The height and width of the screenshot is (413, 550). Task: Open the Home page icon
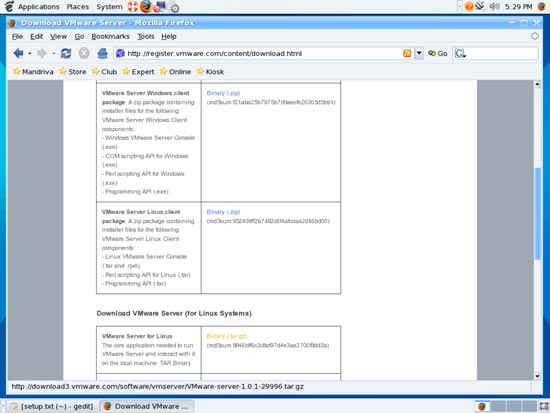102,53
